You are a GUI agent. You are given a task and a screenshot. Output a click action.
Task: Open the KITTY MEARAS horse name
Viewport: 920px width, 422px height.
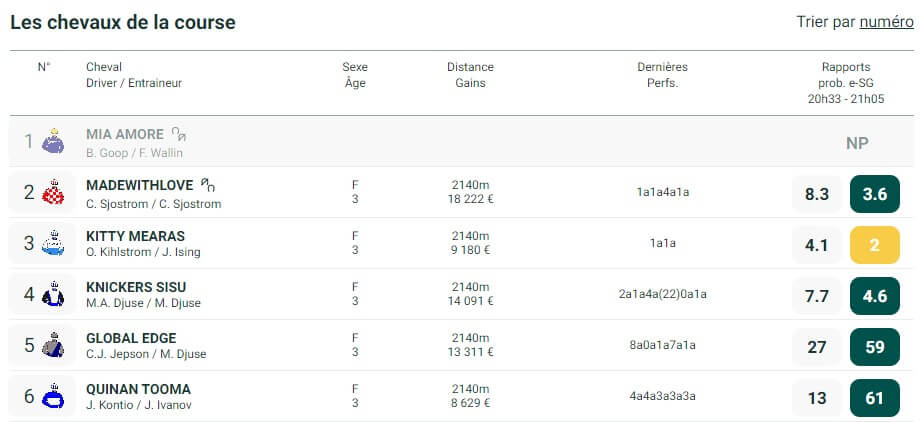coord(135,237)
